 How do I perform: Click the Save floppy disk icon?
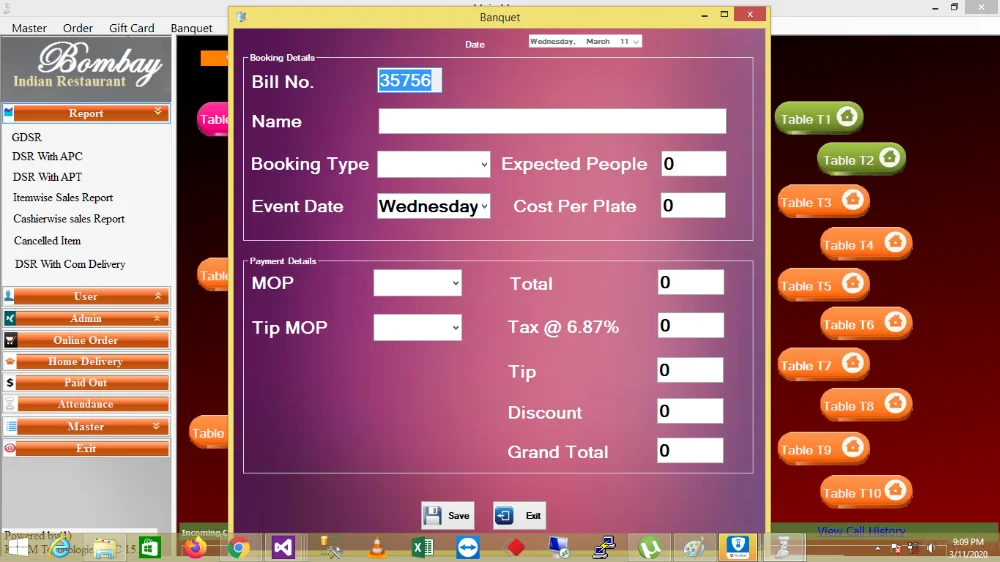(433, 516)
